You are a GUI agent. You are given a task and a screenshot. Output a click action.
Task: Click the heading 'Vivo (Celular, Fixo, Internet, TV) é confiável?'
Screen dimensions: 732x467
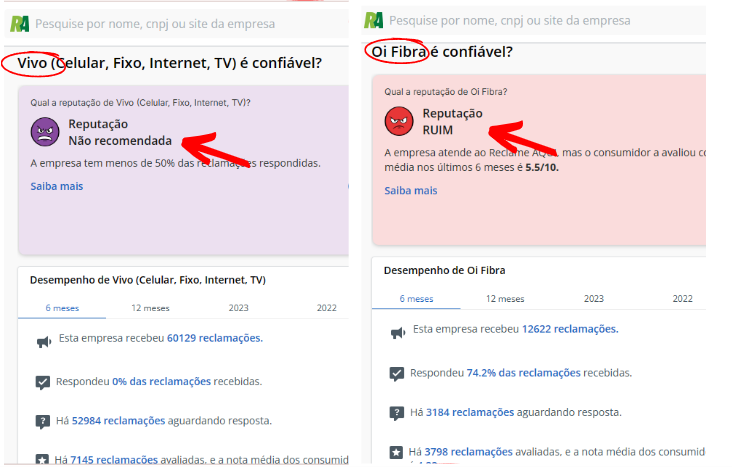[x=169, y=63]
